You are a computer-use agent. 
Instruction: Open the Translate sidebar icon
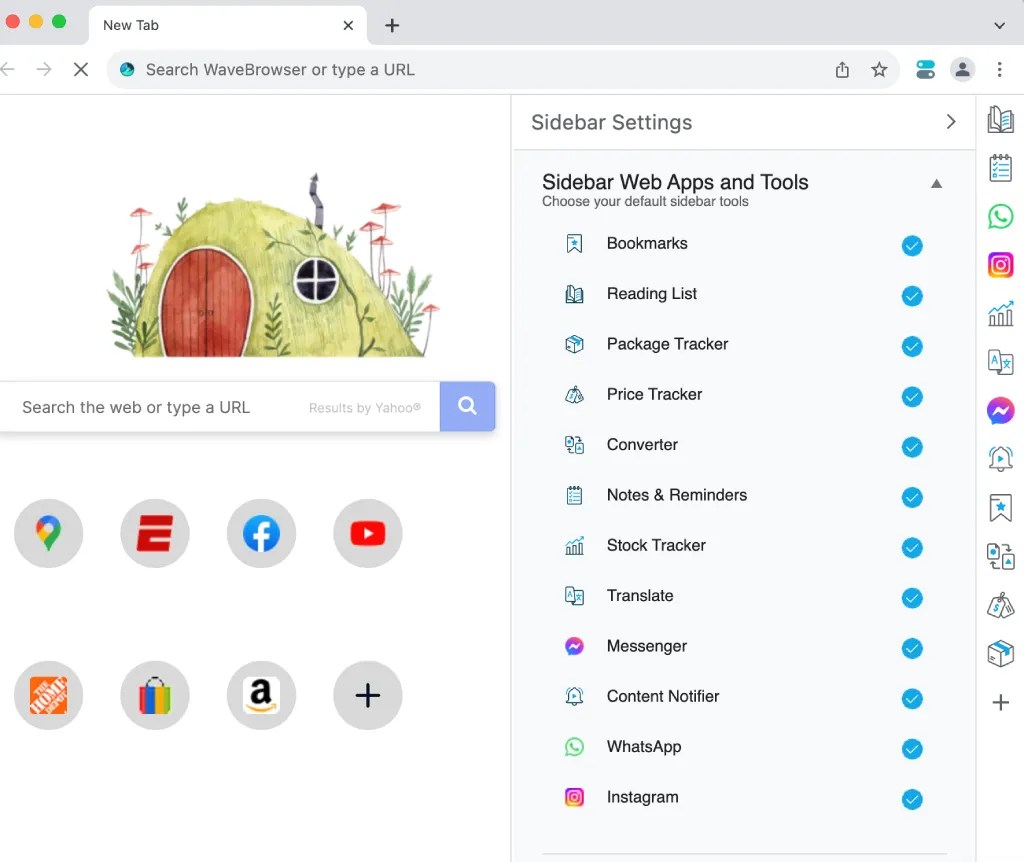pyautogui.click(x=1000, y=362)
